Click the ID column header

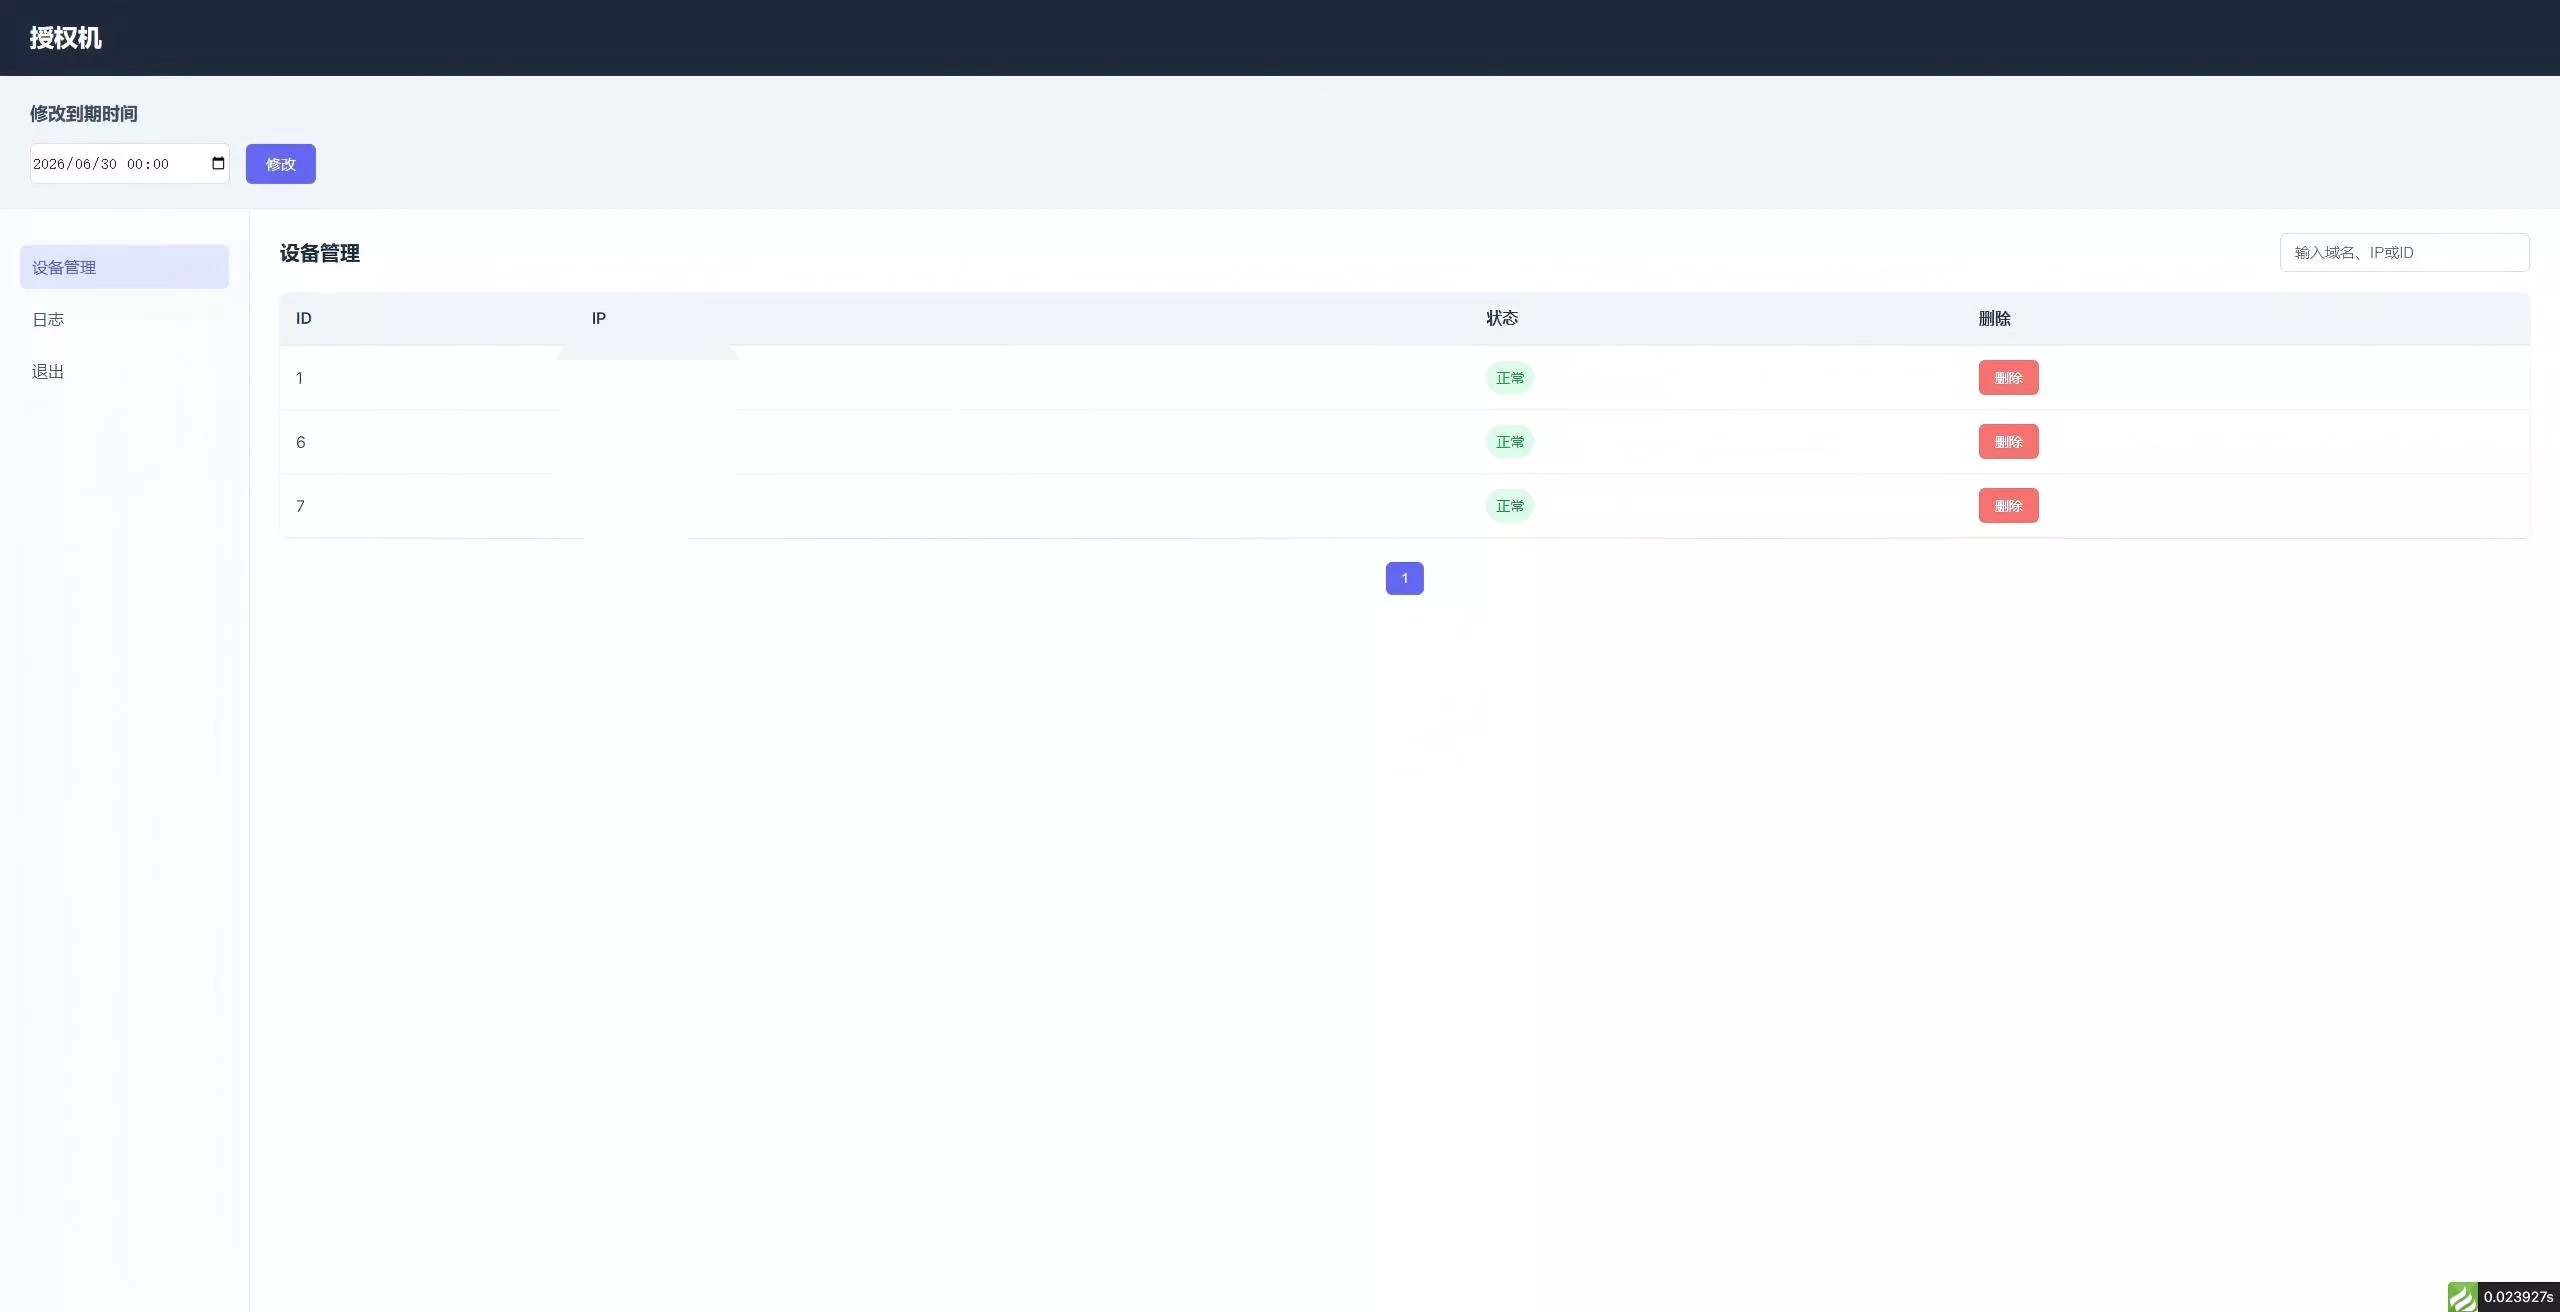[304, 318]
